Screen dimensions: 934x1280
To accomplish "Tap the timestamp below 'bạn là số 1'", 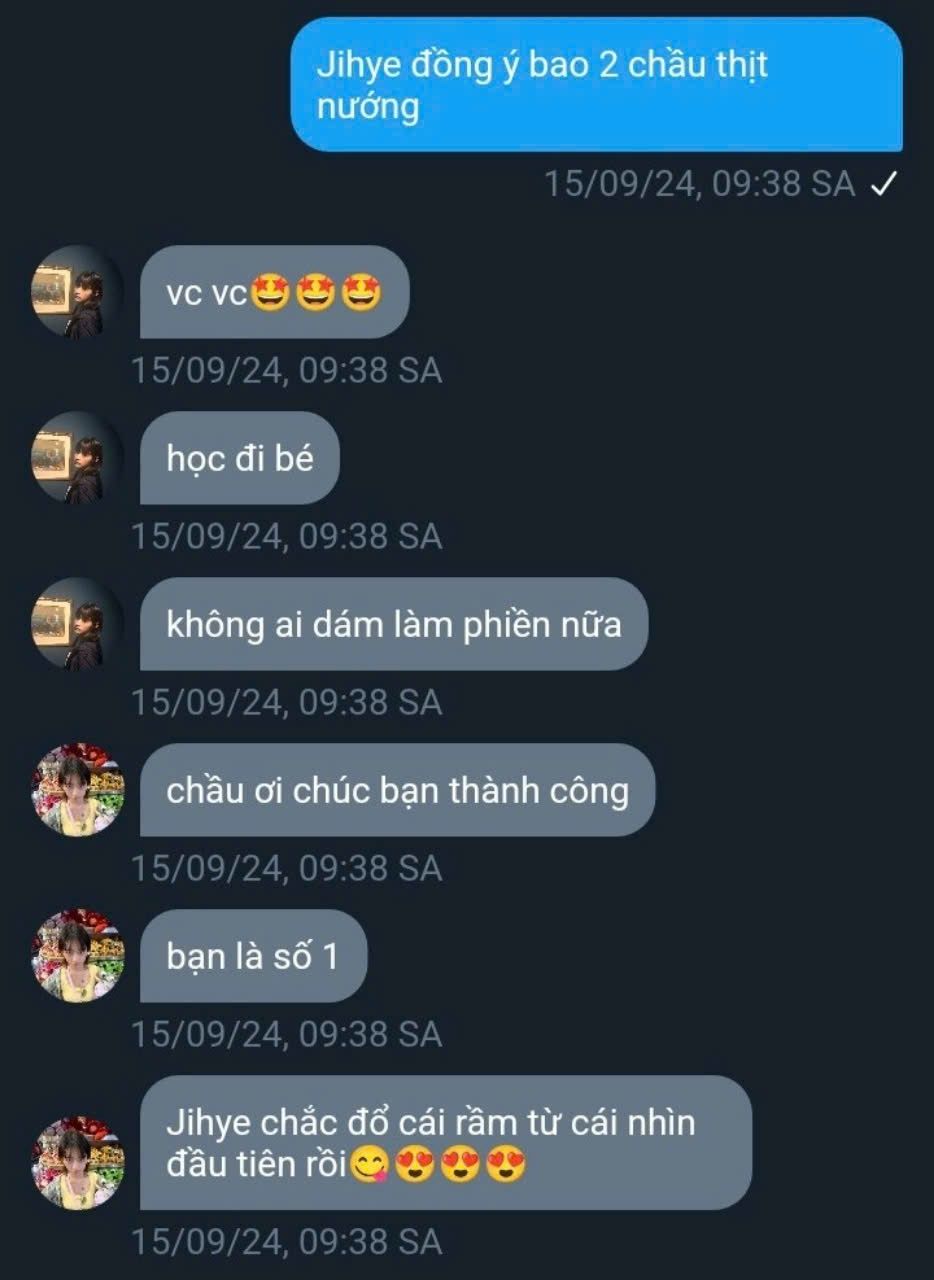I will (287, 1034).
